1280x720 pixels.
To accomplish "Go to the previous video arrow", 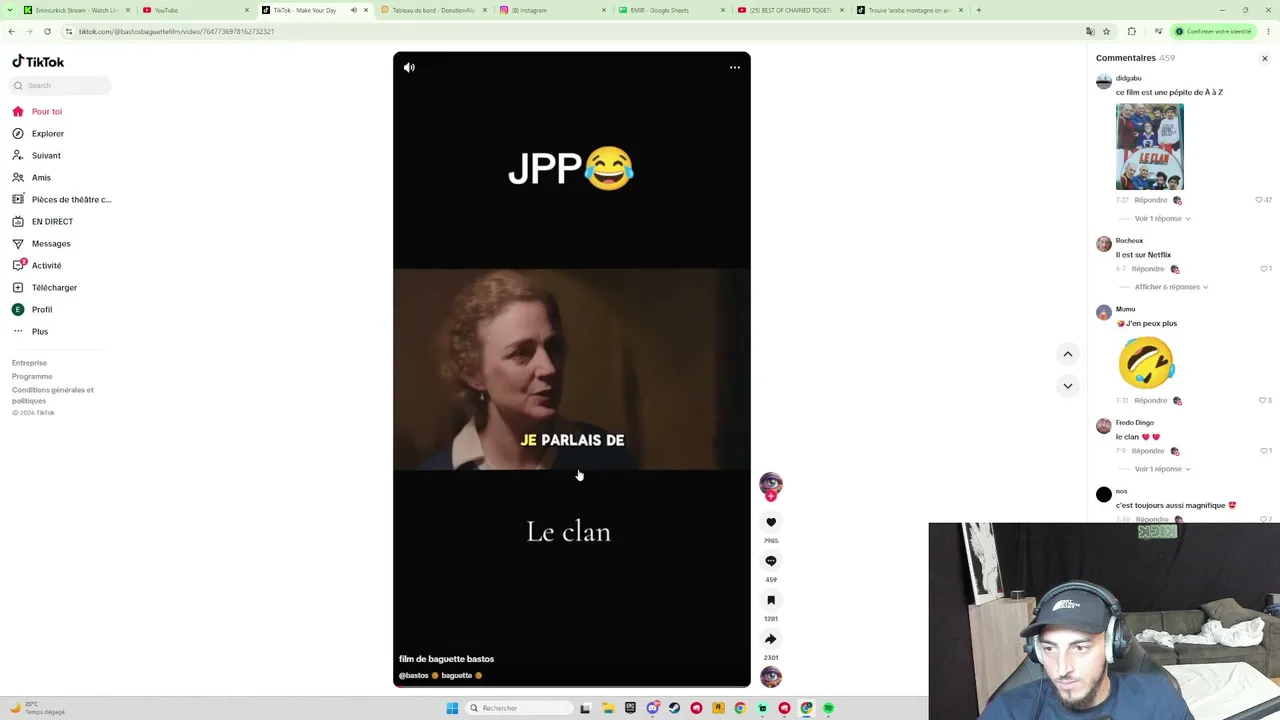I will [x=1068, y=354].
